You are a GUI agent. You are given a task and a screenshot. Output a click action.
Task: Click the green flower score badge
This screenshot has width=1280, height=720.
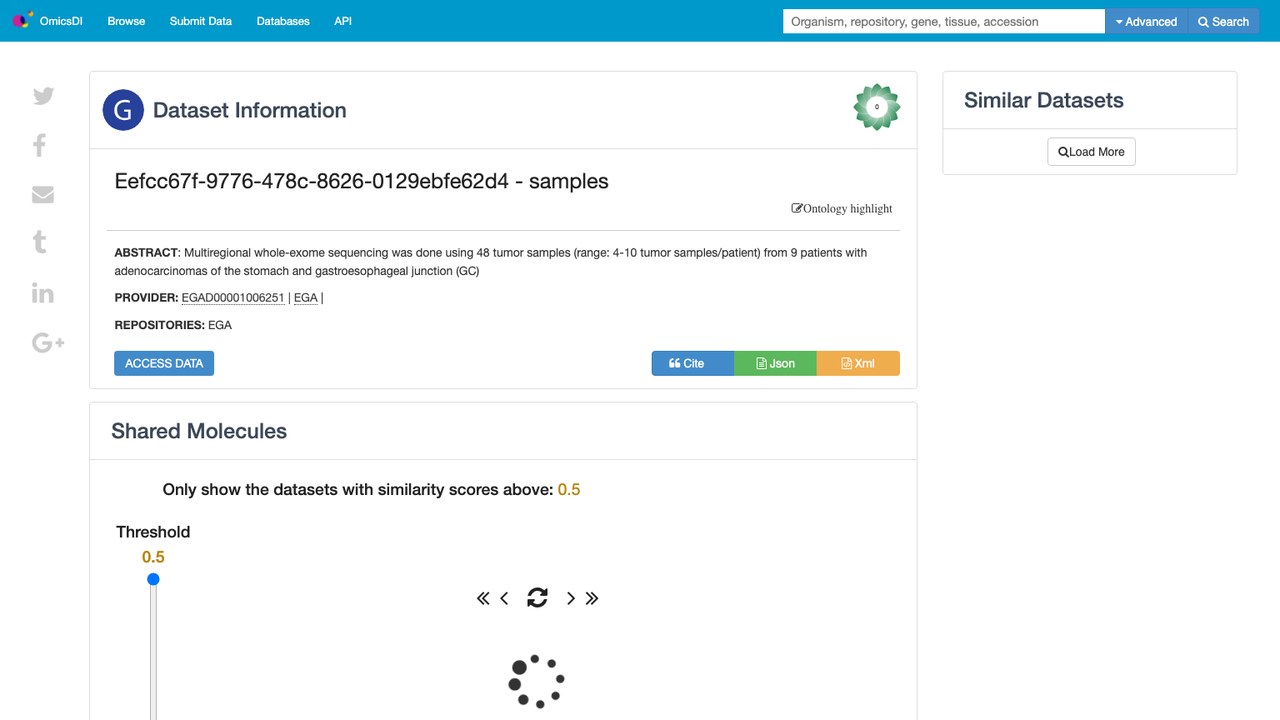877,107
